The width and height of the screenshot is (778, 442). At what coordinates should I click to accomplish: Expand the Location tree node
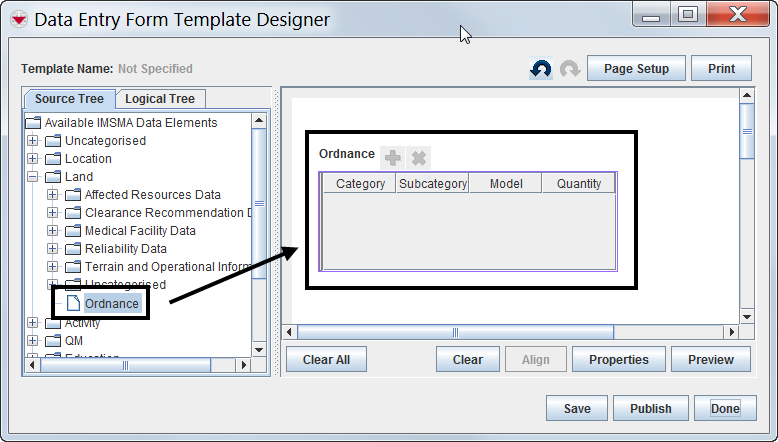click(x=33, y=159)
